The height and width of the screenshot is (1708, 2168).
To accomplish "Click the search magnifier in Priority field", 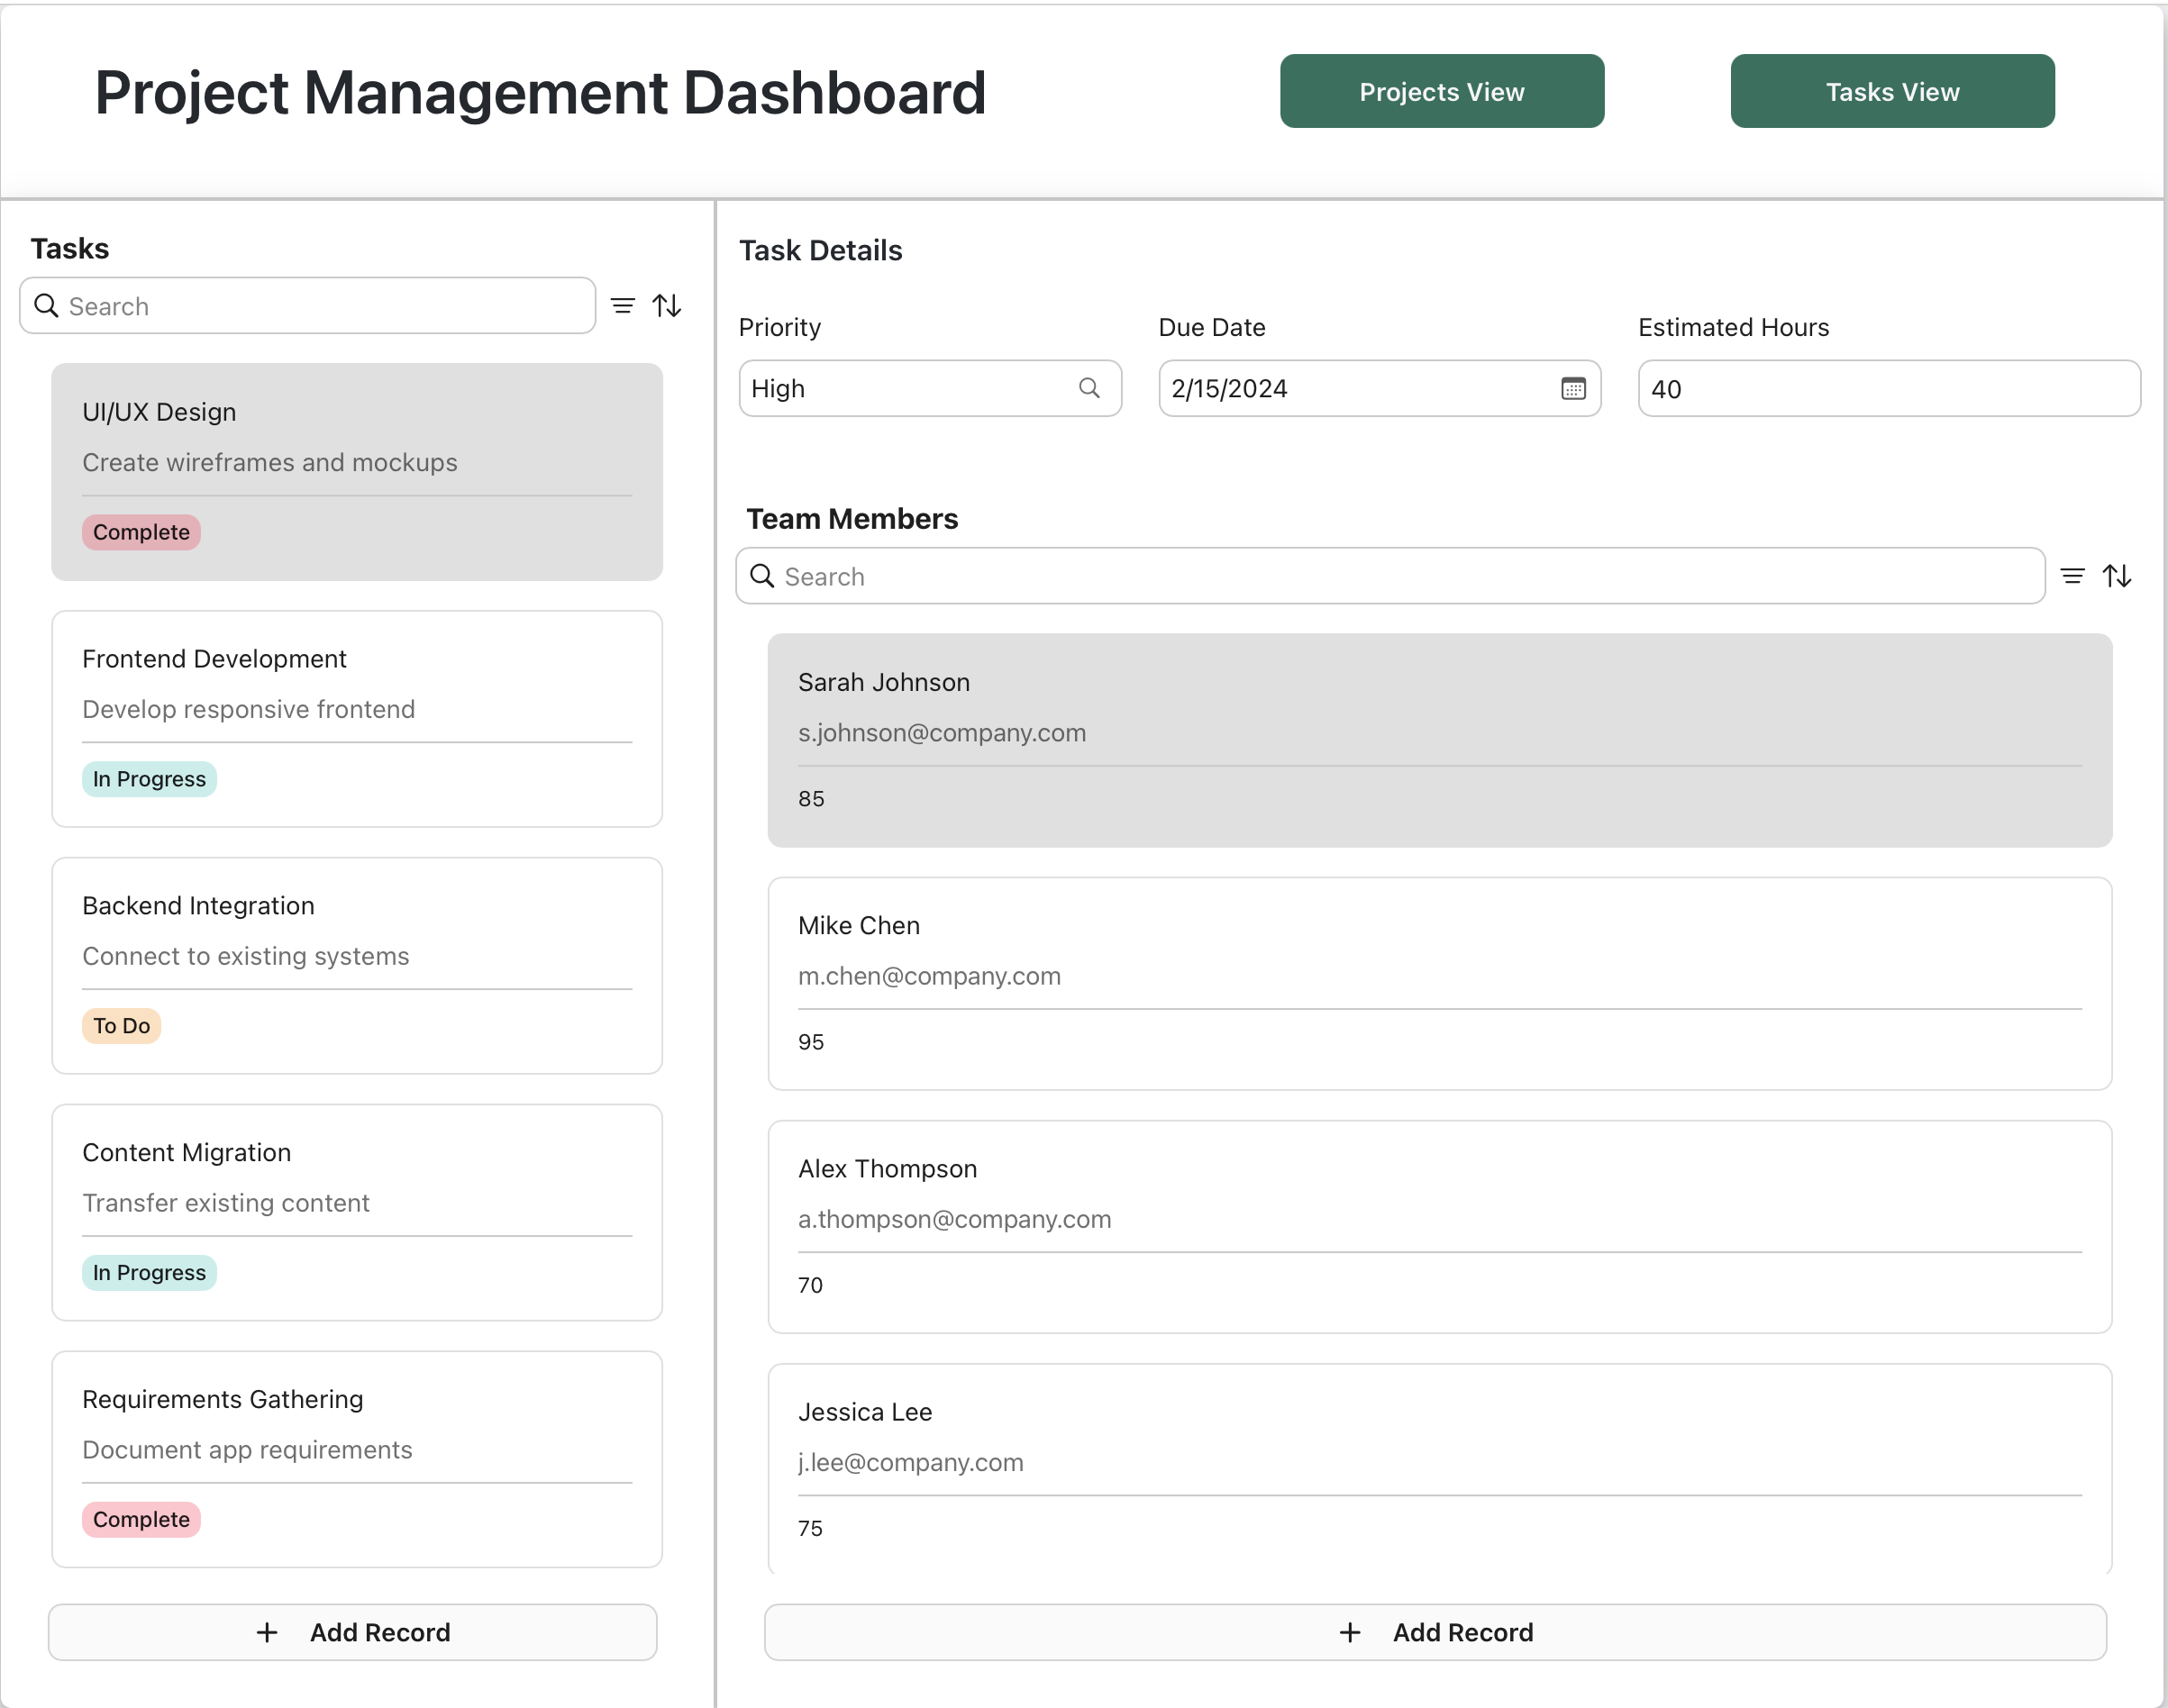I will pyautogui.click(x=1090, y=388).
